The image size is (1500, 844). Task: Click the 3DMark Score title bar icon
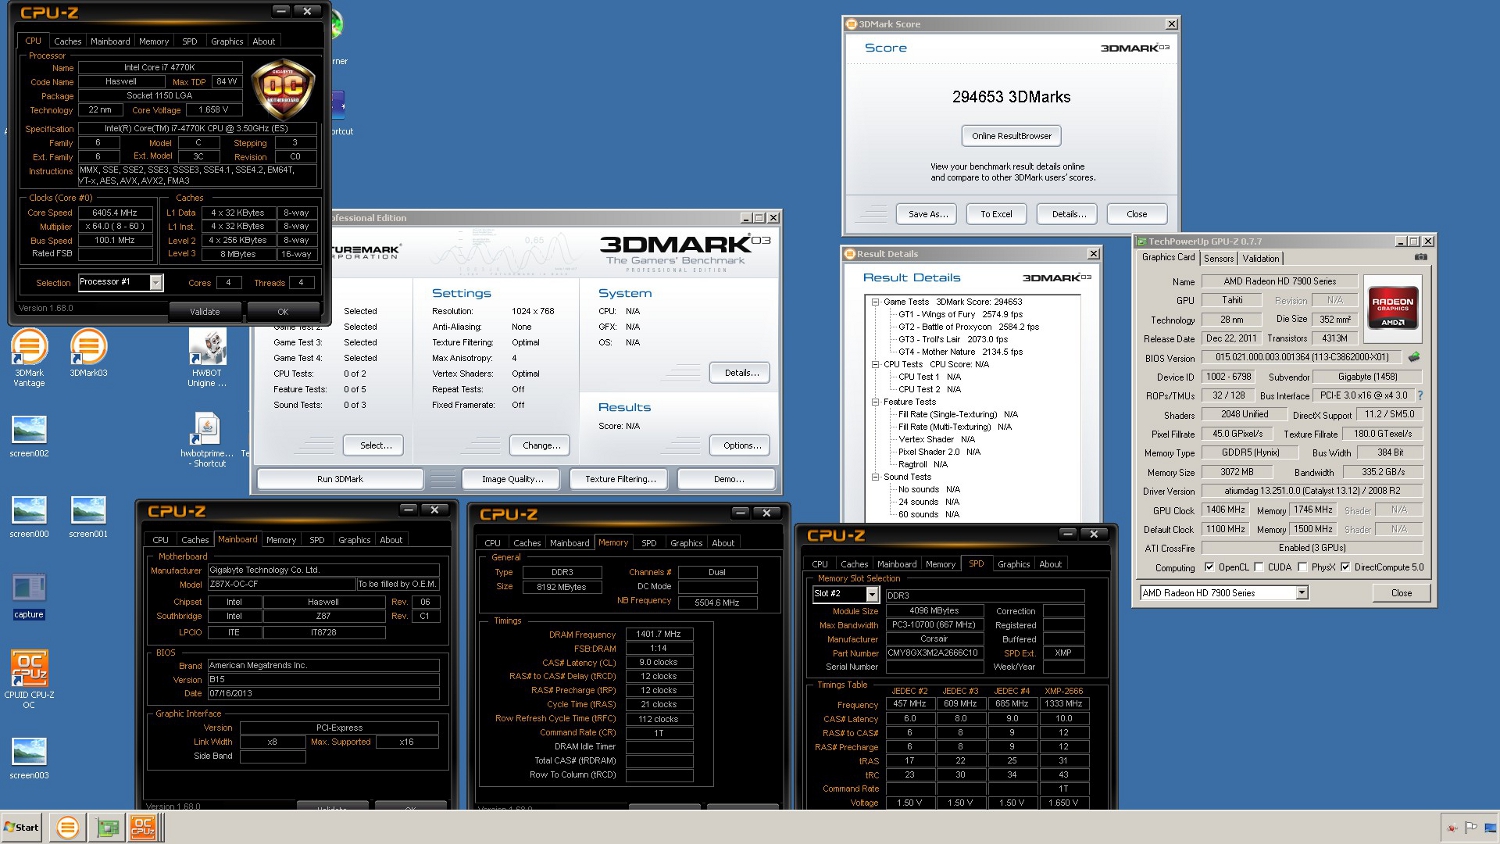852,24
